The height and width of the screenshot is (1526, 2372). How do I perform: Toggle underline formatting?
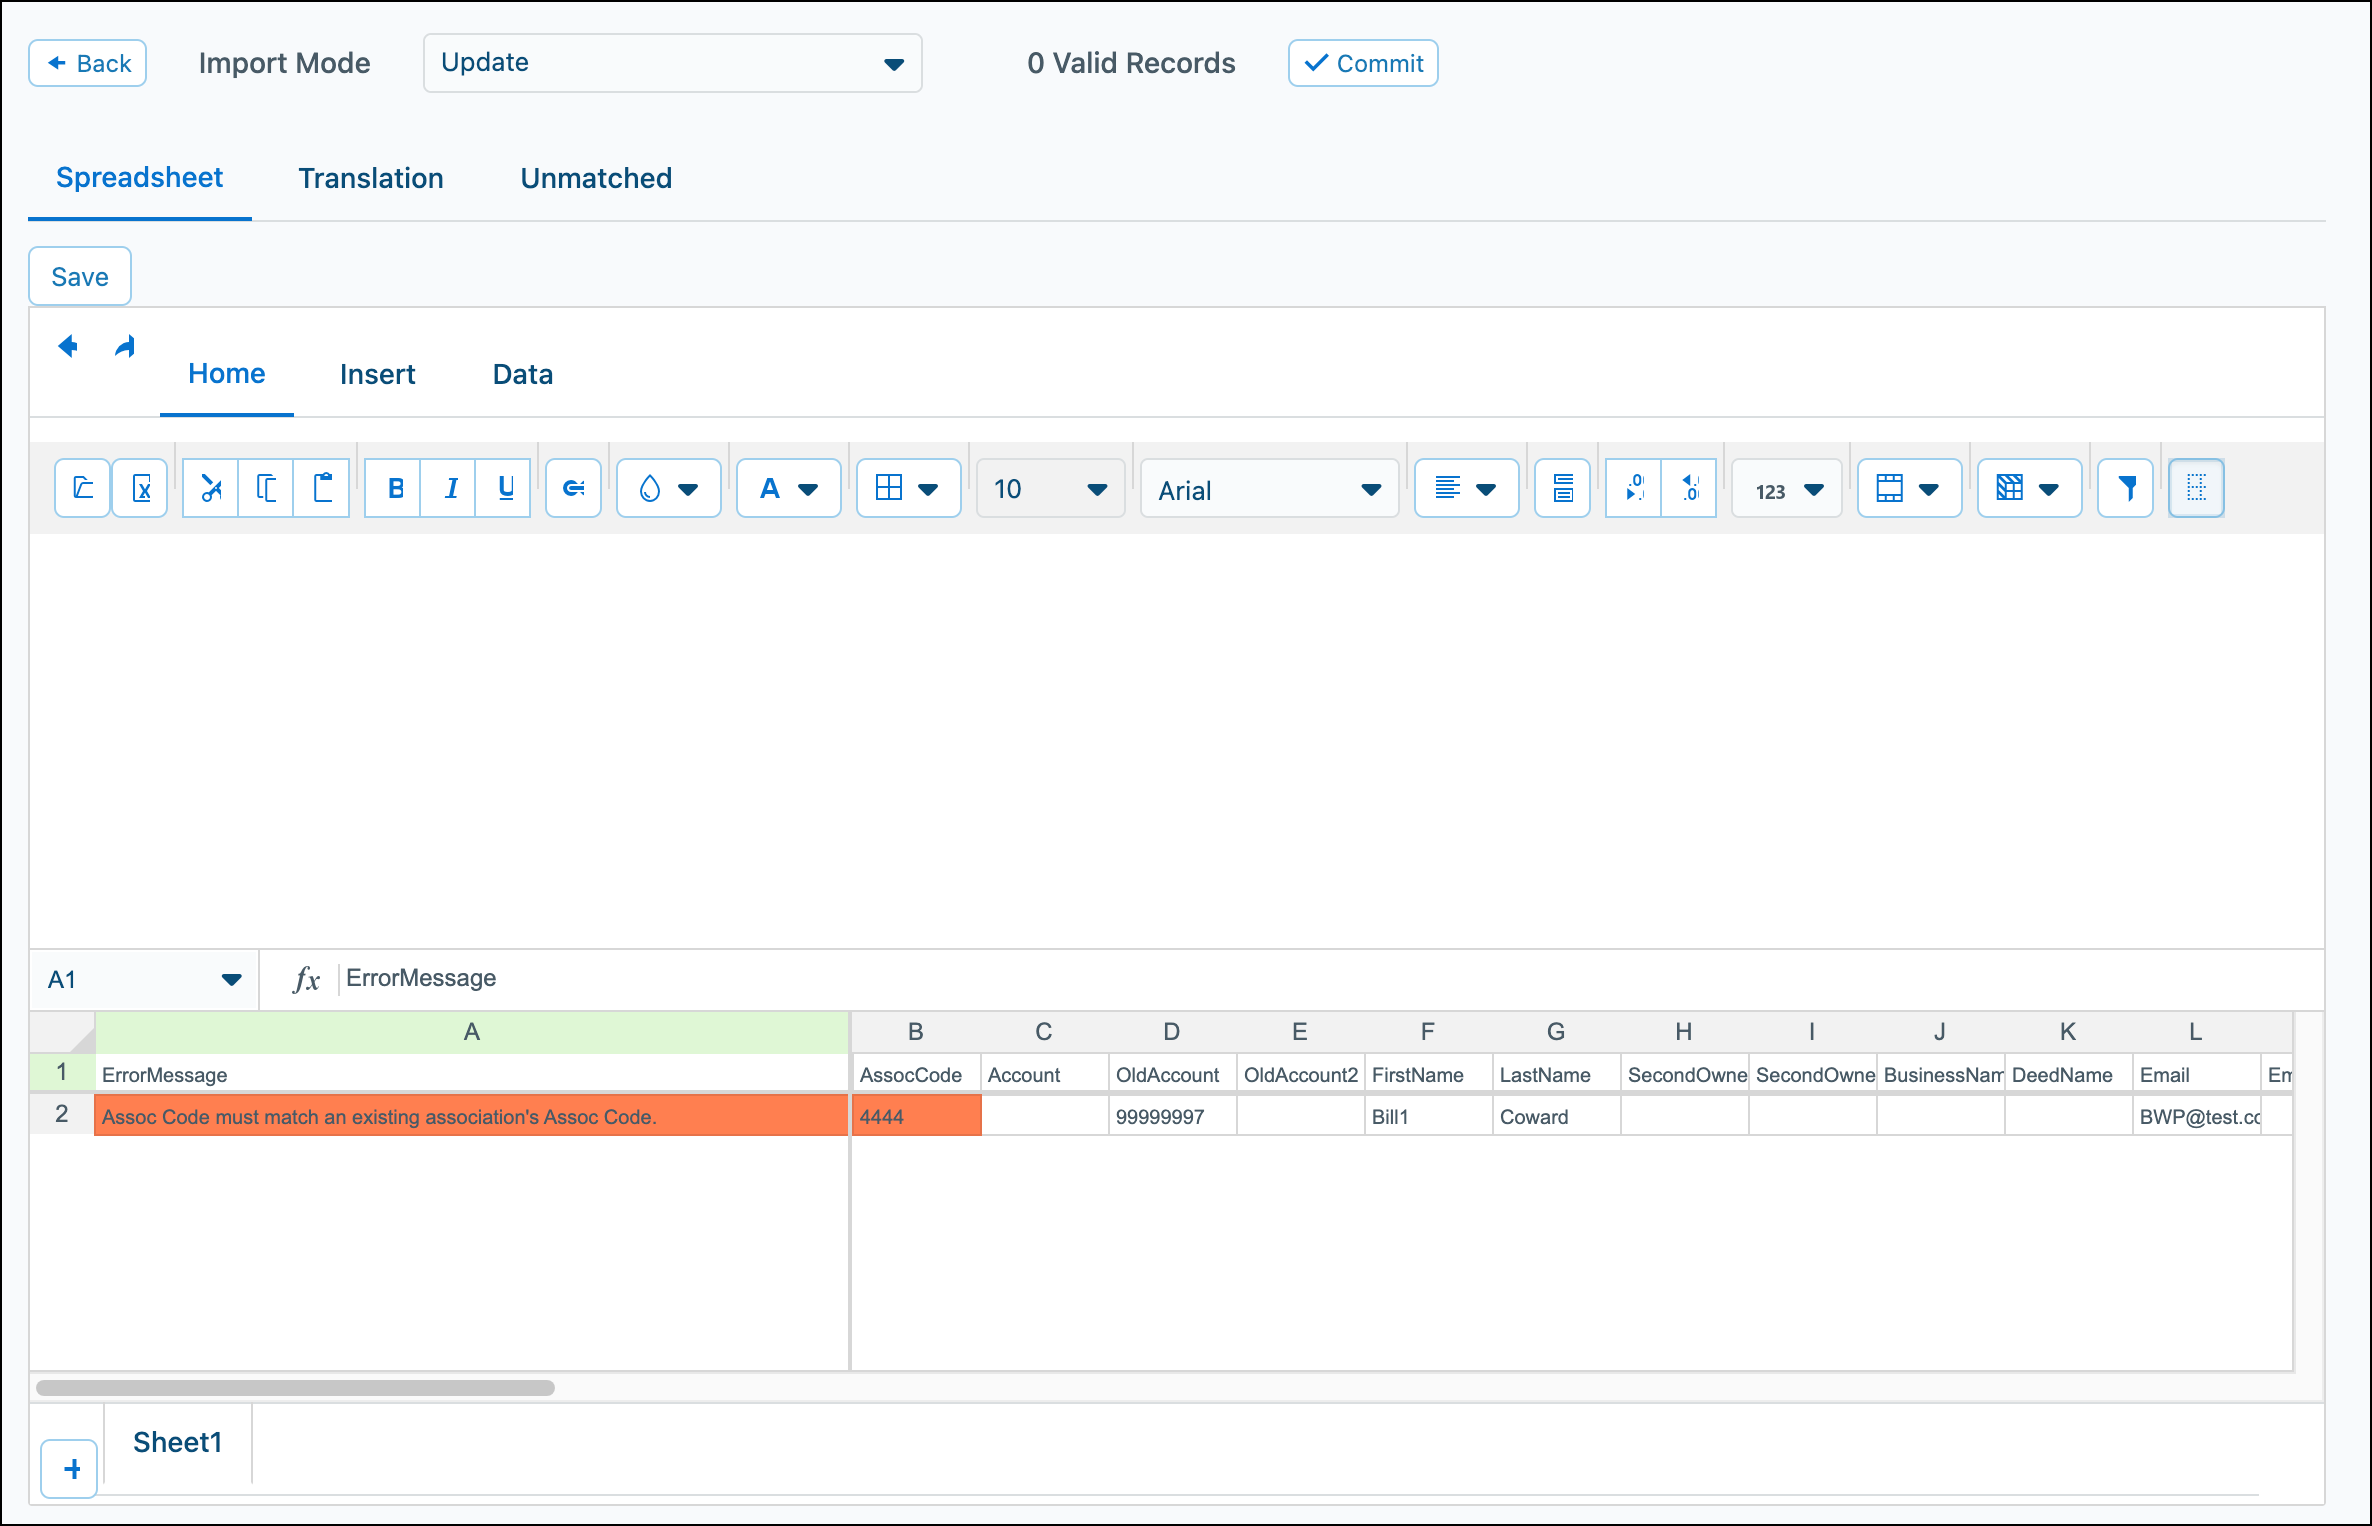point(505,488)
